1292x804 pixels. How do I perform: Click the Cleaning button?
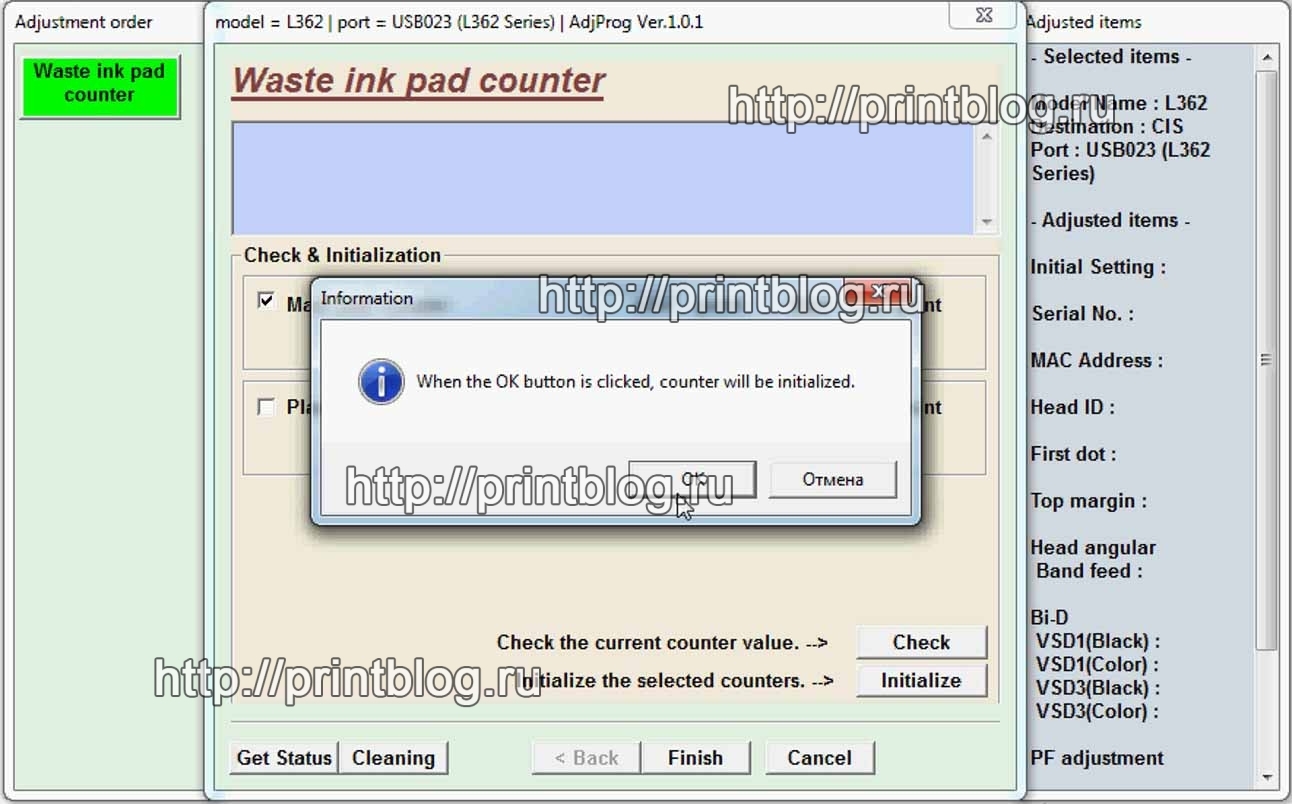point(393,758)
